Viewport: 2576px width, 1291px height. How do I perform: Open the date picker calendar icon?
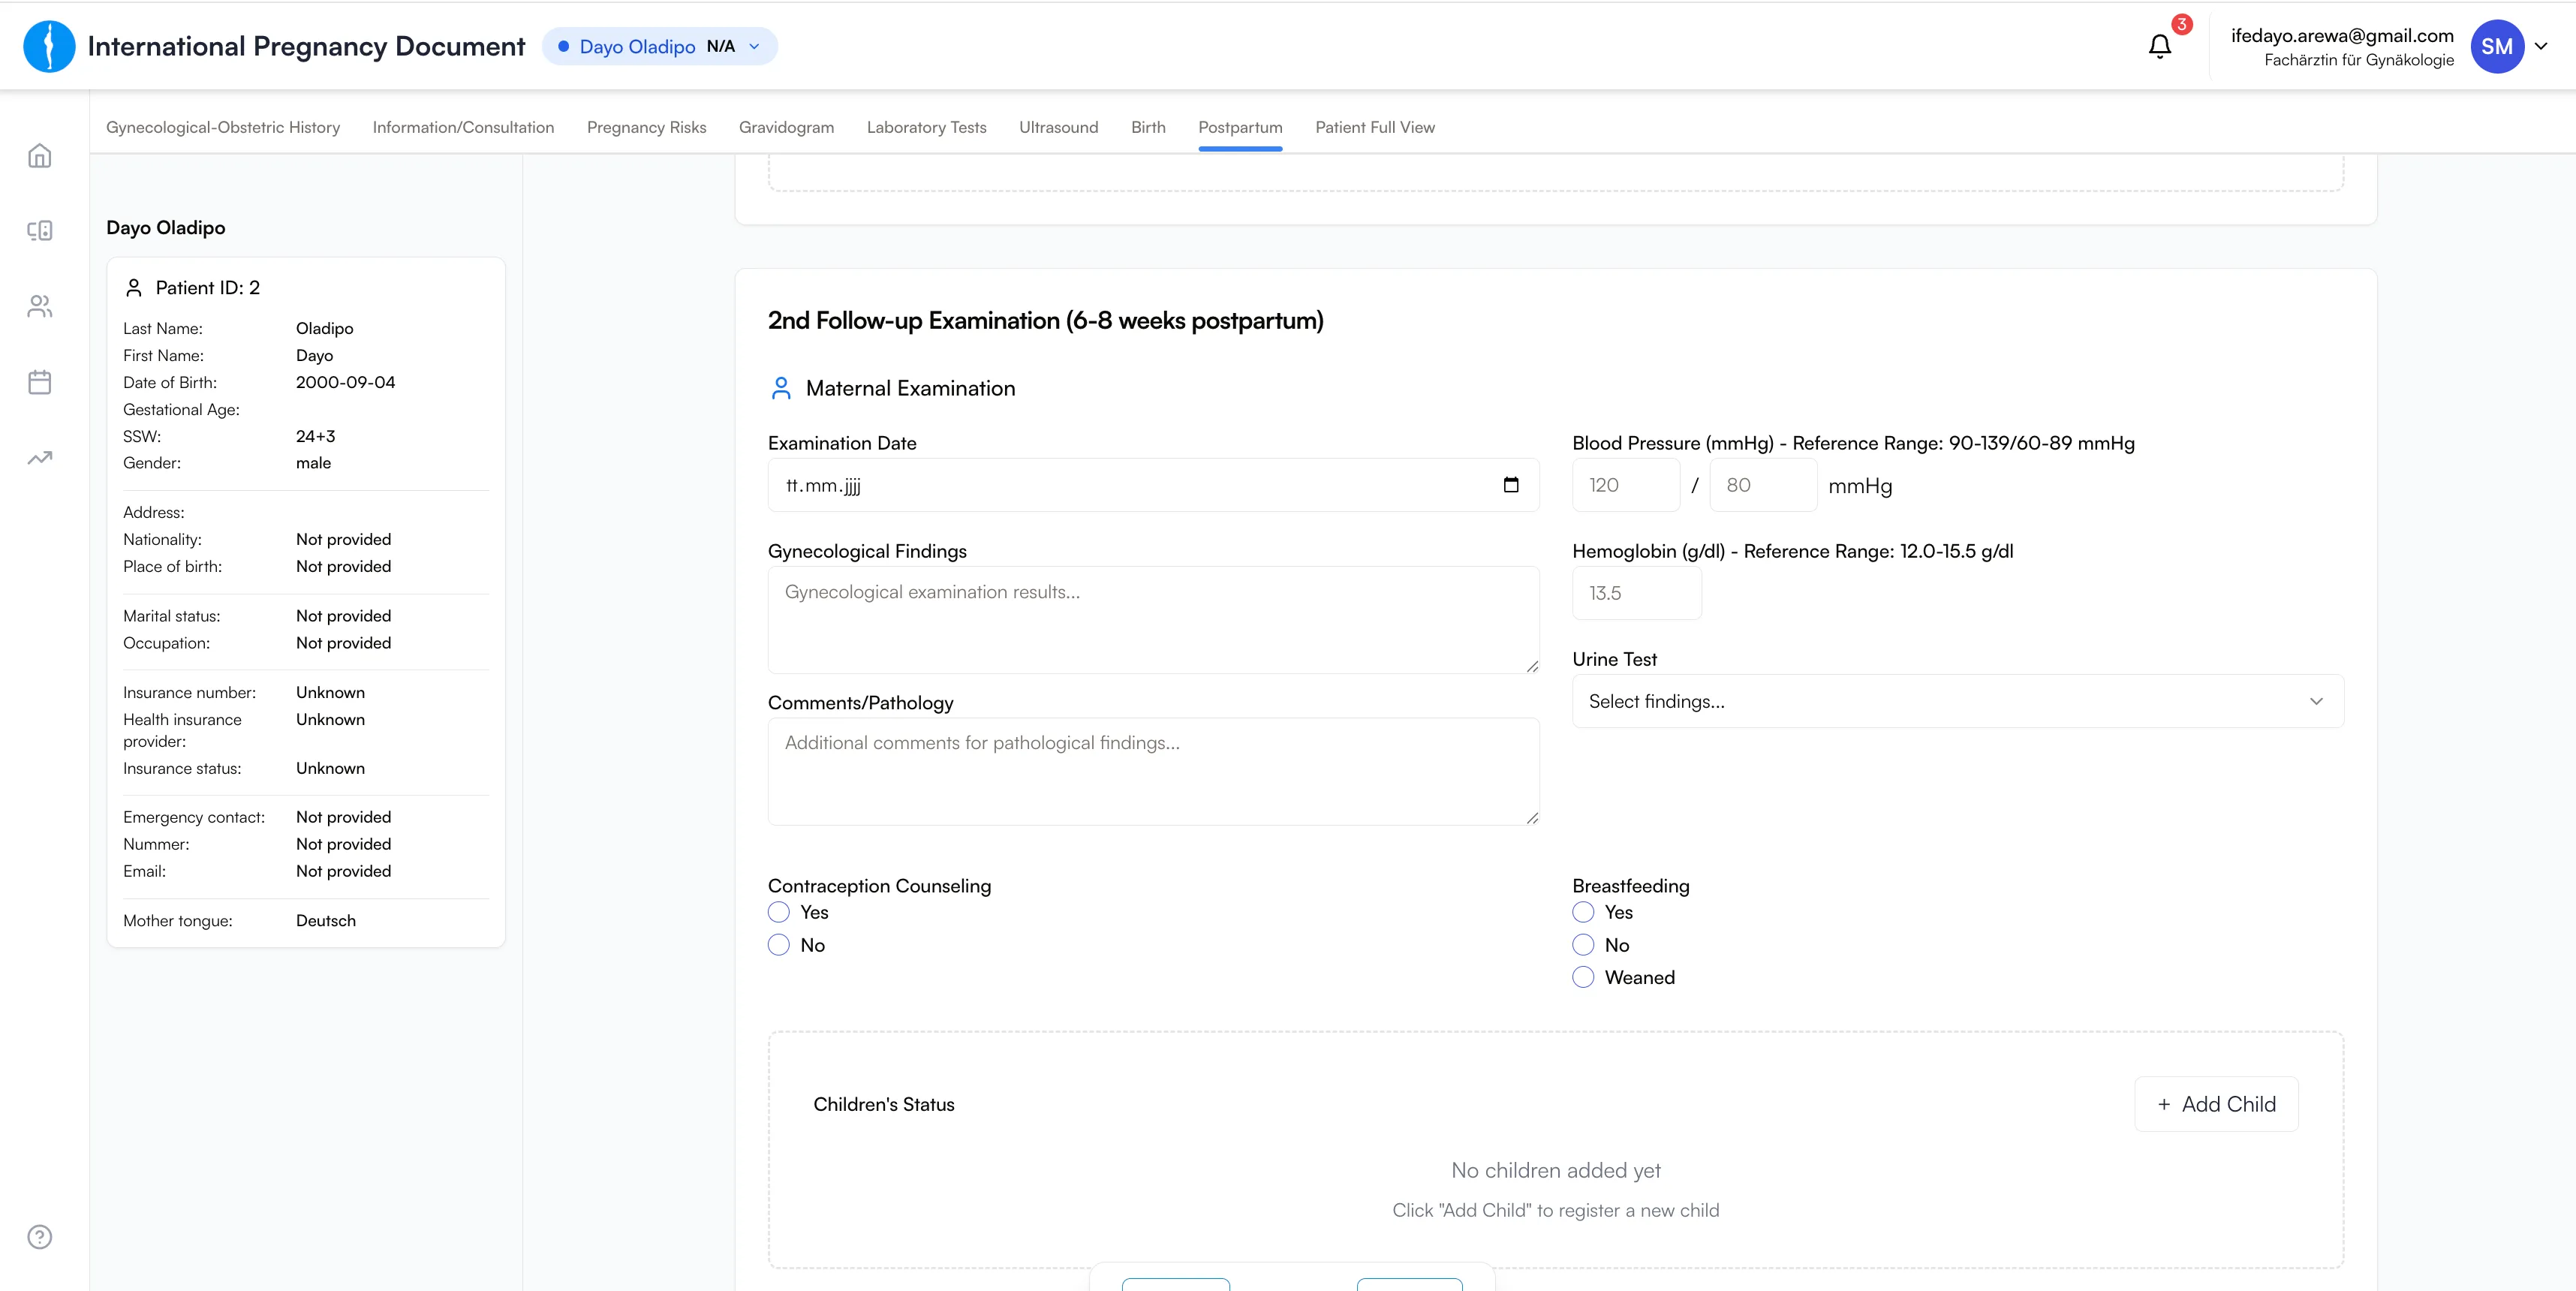[x=1511, y=485]
